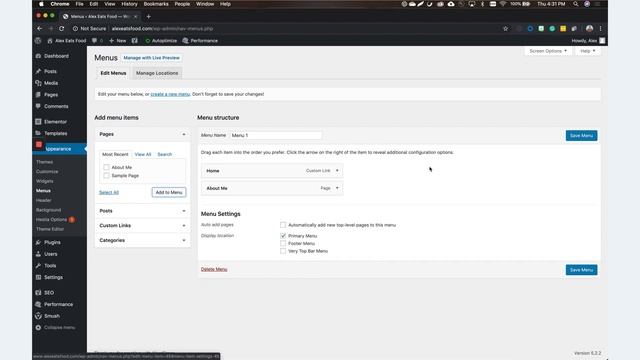
Task: Open Theme Editor under Appearance
Action: (50, 229)
